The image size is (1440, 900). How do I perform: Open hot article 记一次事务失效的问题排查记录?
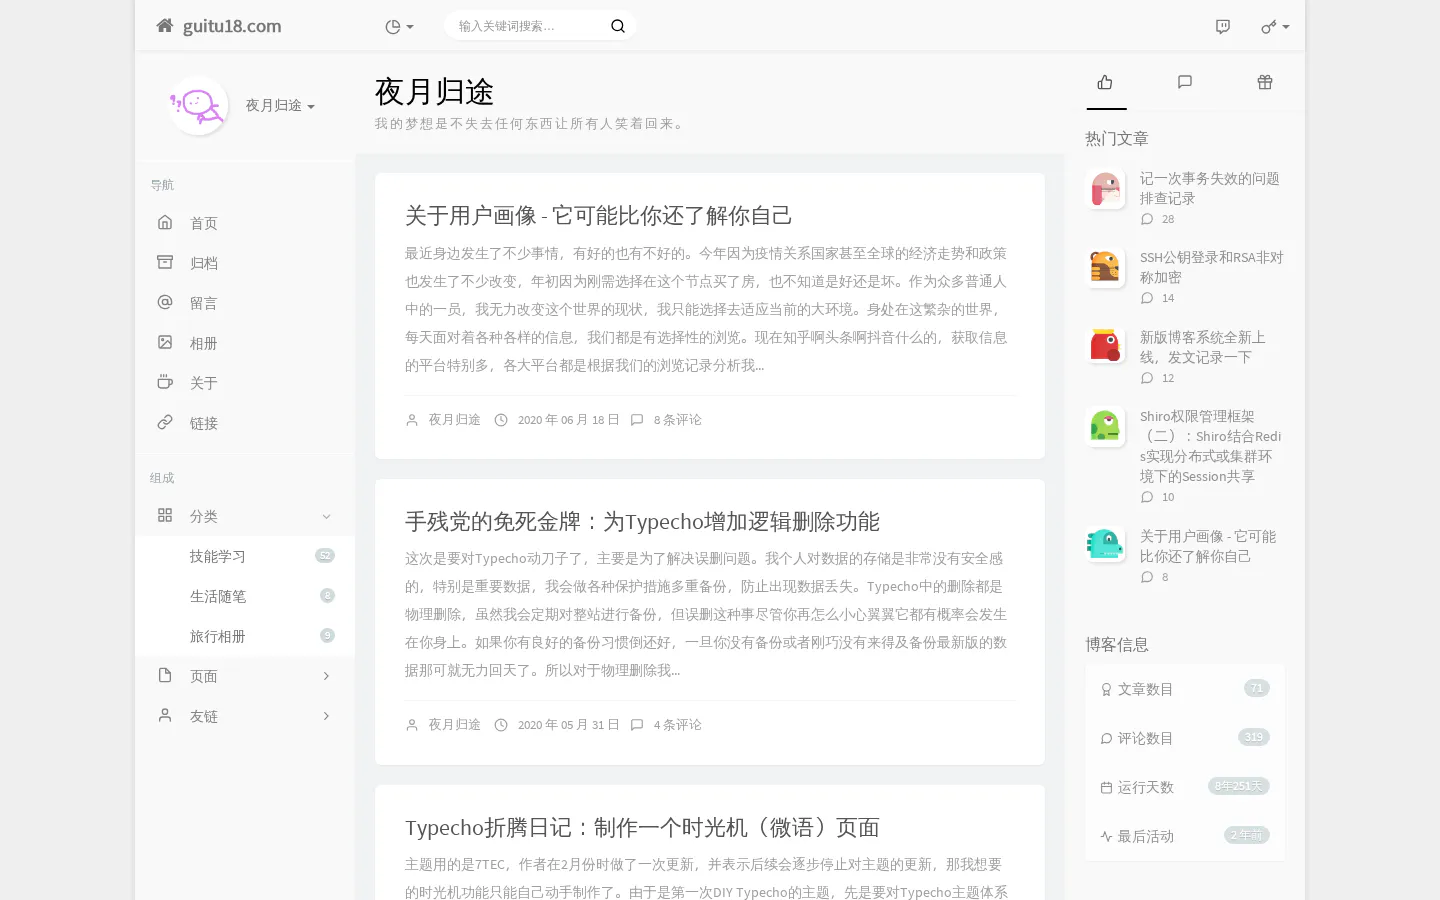(x=1210, y=188)
